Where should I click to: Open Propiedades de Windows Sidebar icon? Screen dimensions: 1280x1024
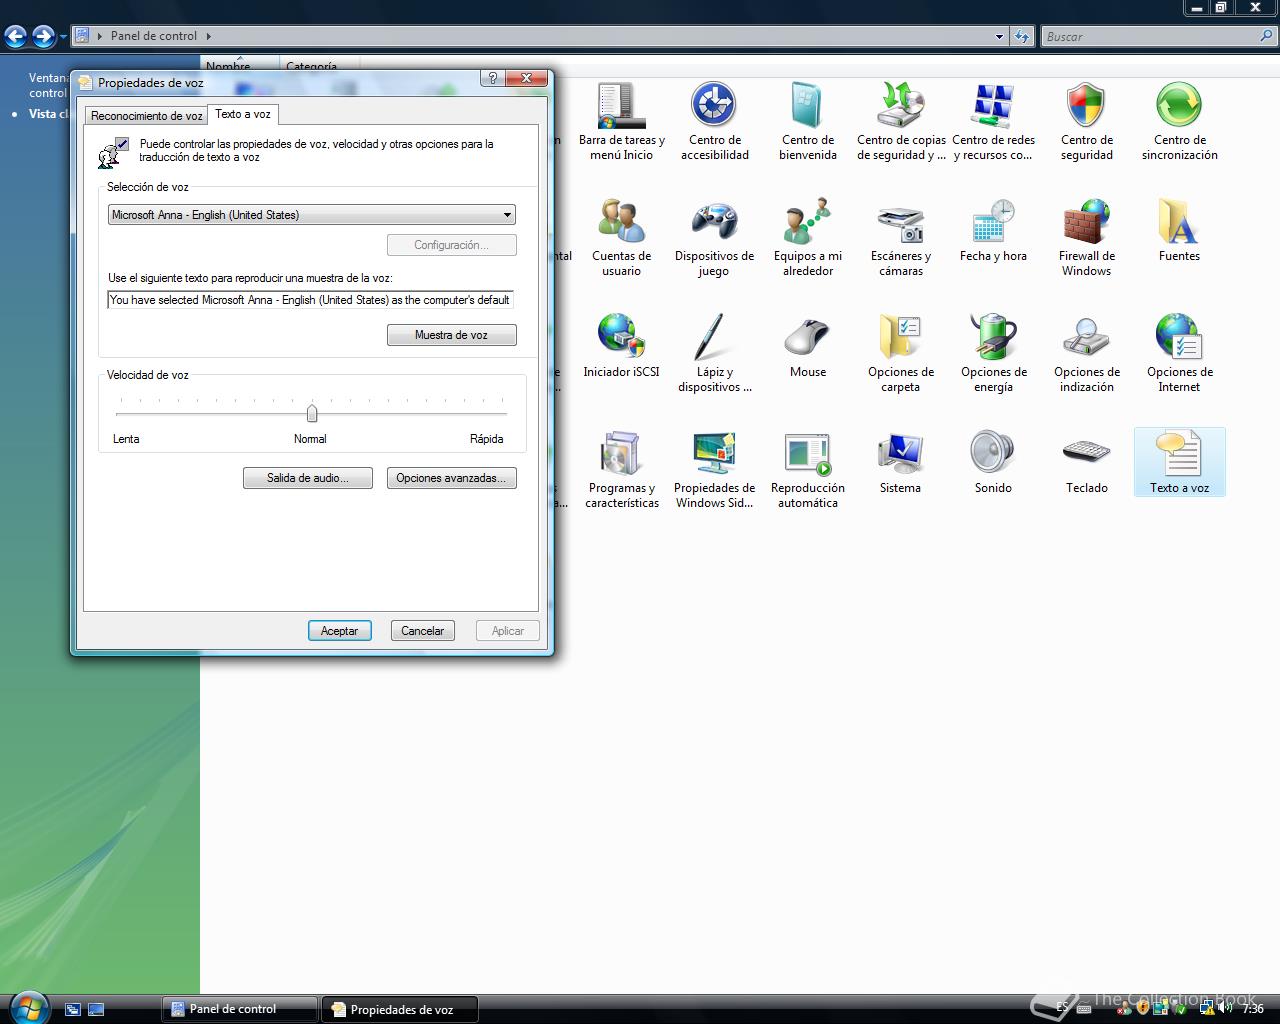714,470
